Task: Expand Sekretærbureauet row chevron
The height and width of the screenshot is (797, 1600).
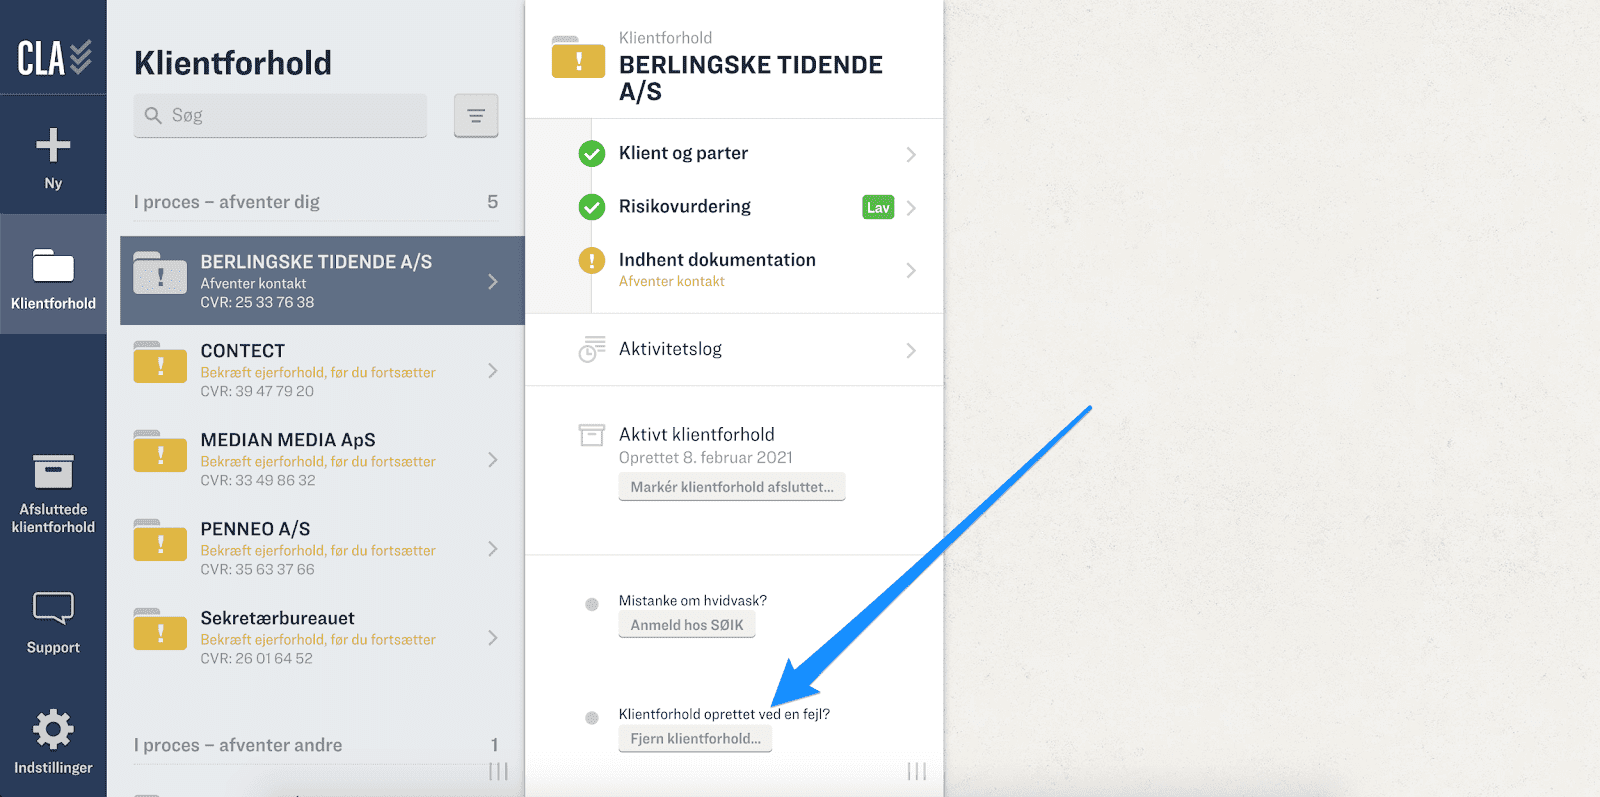Action: (493, 637)
